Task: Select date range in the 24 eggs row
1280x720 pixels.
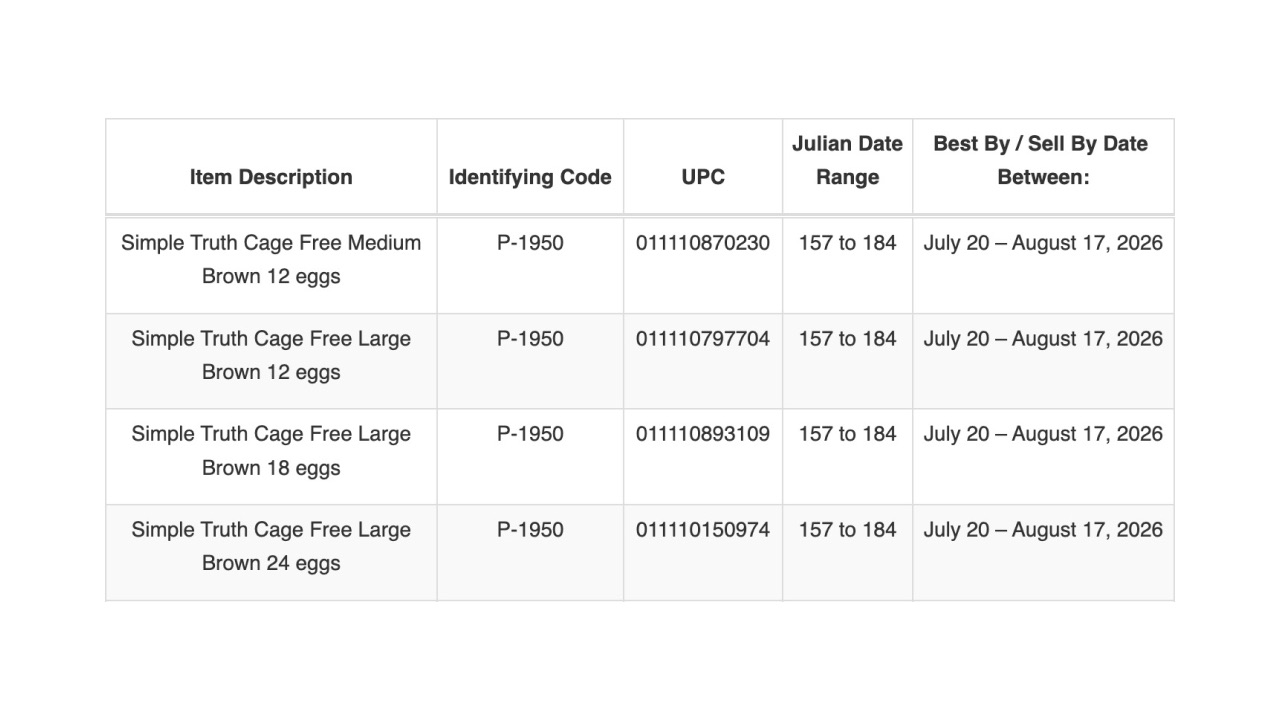Action: pyautogui.click(x=1043, y=530)
